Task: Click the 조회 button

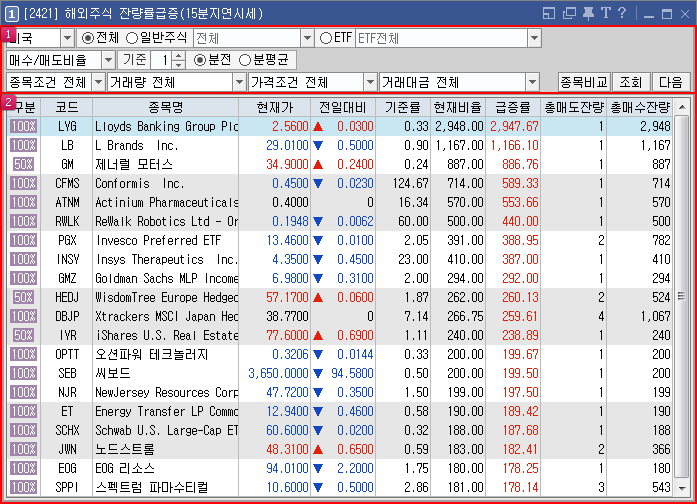Action: [631, 82]
